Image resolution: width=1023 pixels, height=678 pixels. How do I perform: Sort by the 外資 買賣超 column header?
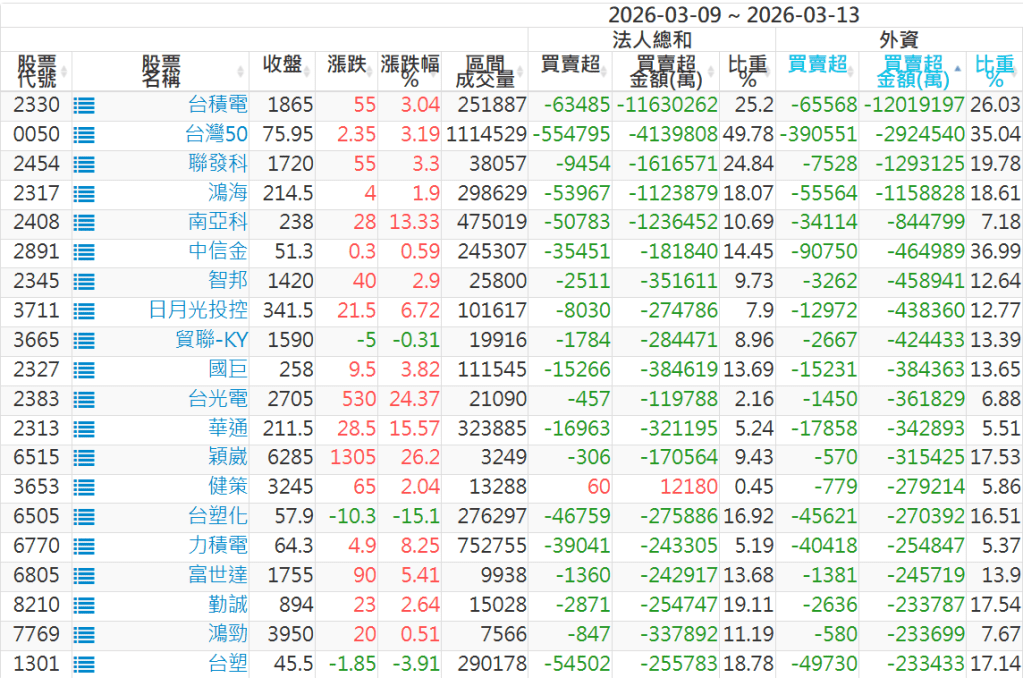[816, 65]
